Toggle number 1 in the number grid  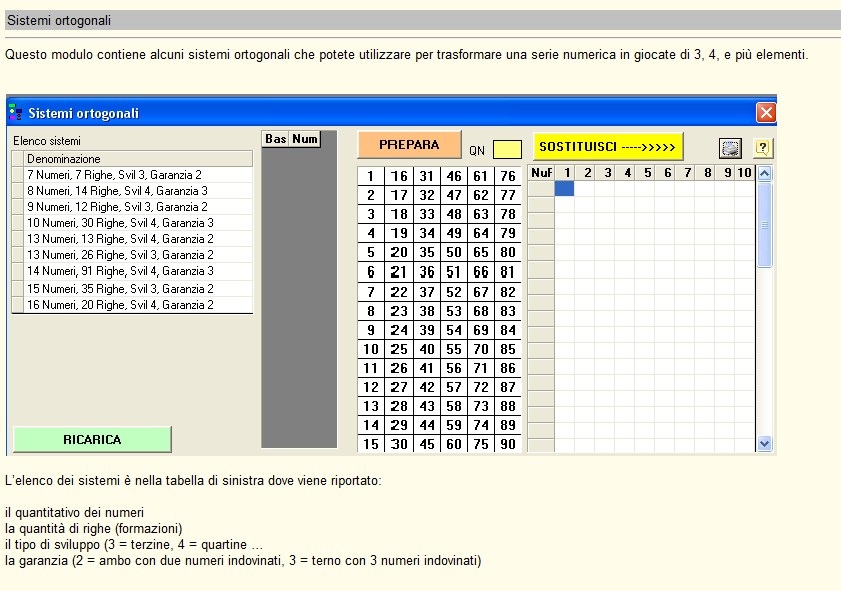pos(371,176)
